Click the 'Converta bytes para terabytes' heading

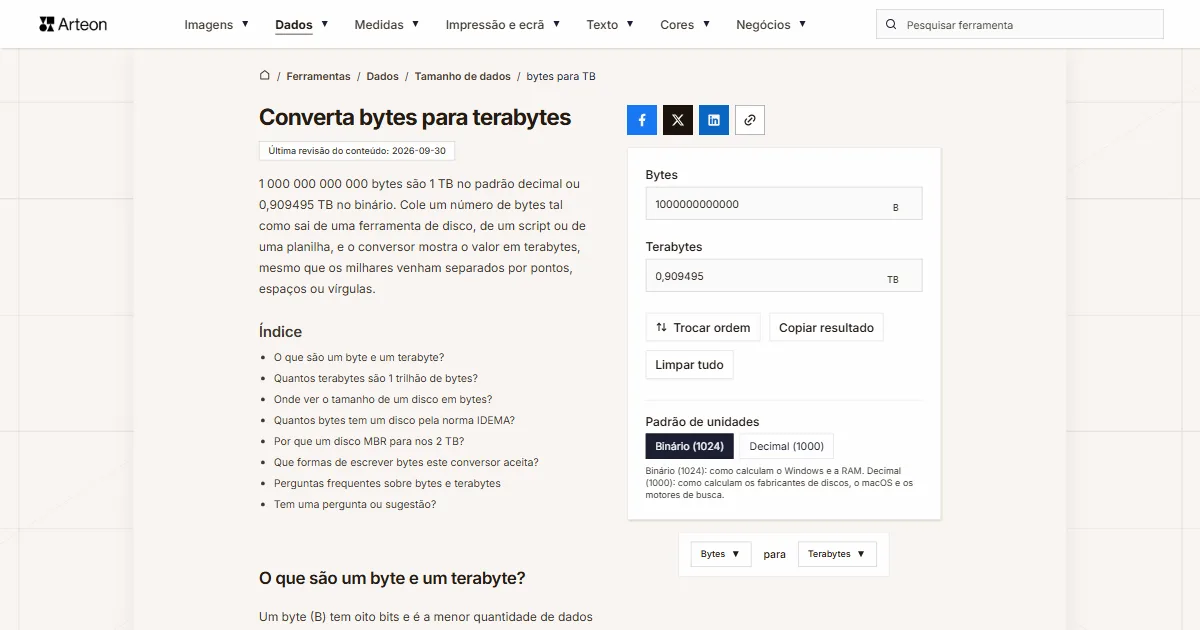click(415, 117)
